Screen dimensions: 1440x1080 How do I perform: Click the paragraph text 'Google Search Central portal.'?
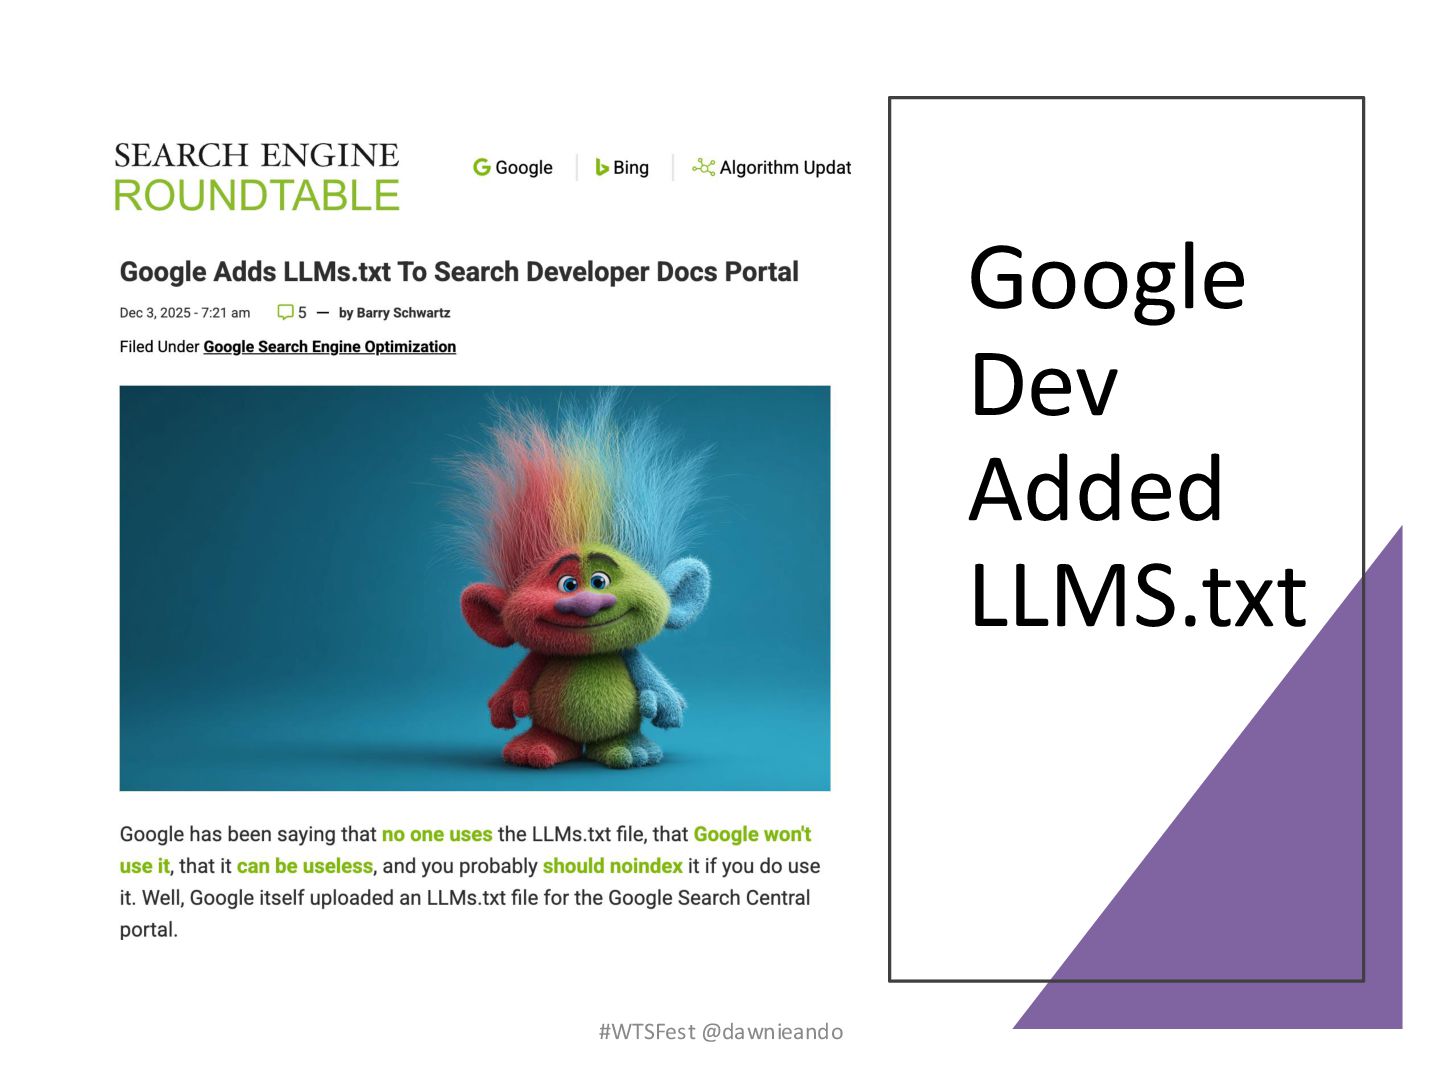[465, 913]
